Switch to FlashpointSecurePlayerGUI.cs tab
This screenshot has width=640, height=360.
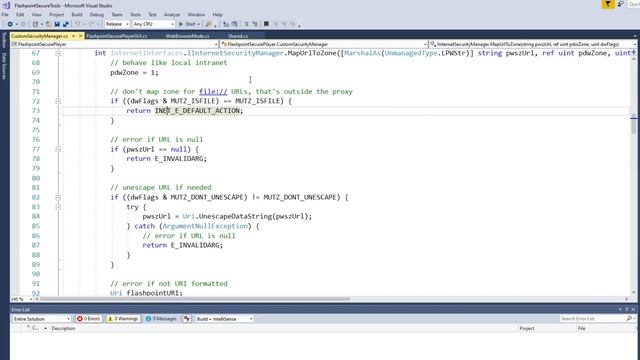(x=116, y=36)
